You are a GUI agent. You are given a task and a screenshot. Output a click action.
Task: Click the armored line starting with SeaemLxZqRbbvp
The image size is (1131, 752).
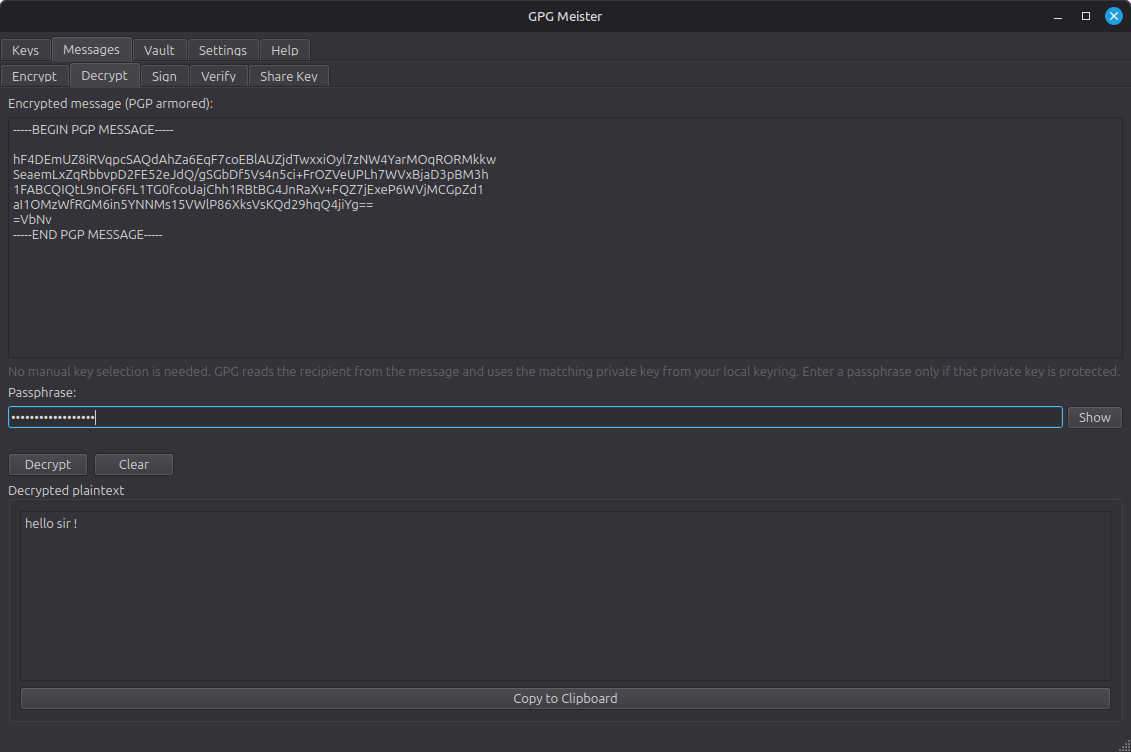pos(250,174)
